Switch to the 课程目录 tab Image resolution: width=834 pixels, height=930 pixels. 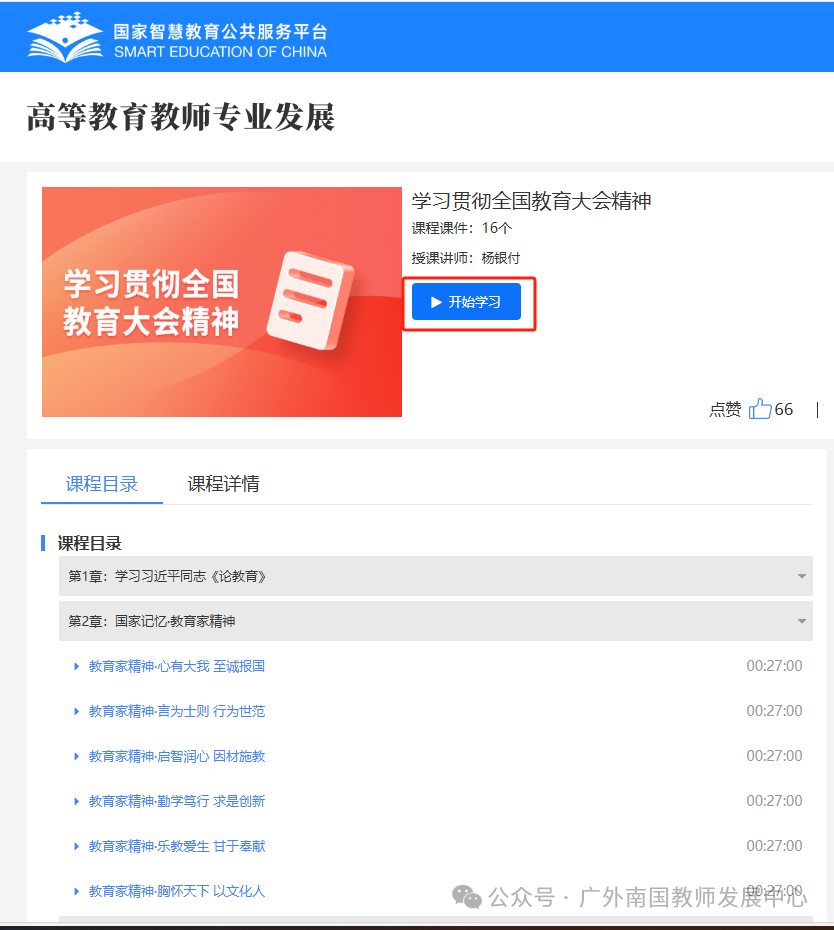102,484
